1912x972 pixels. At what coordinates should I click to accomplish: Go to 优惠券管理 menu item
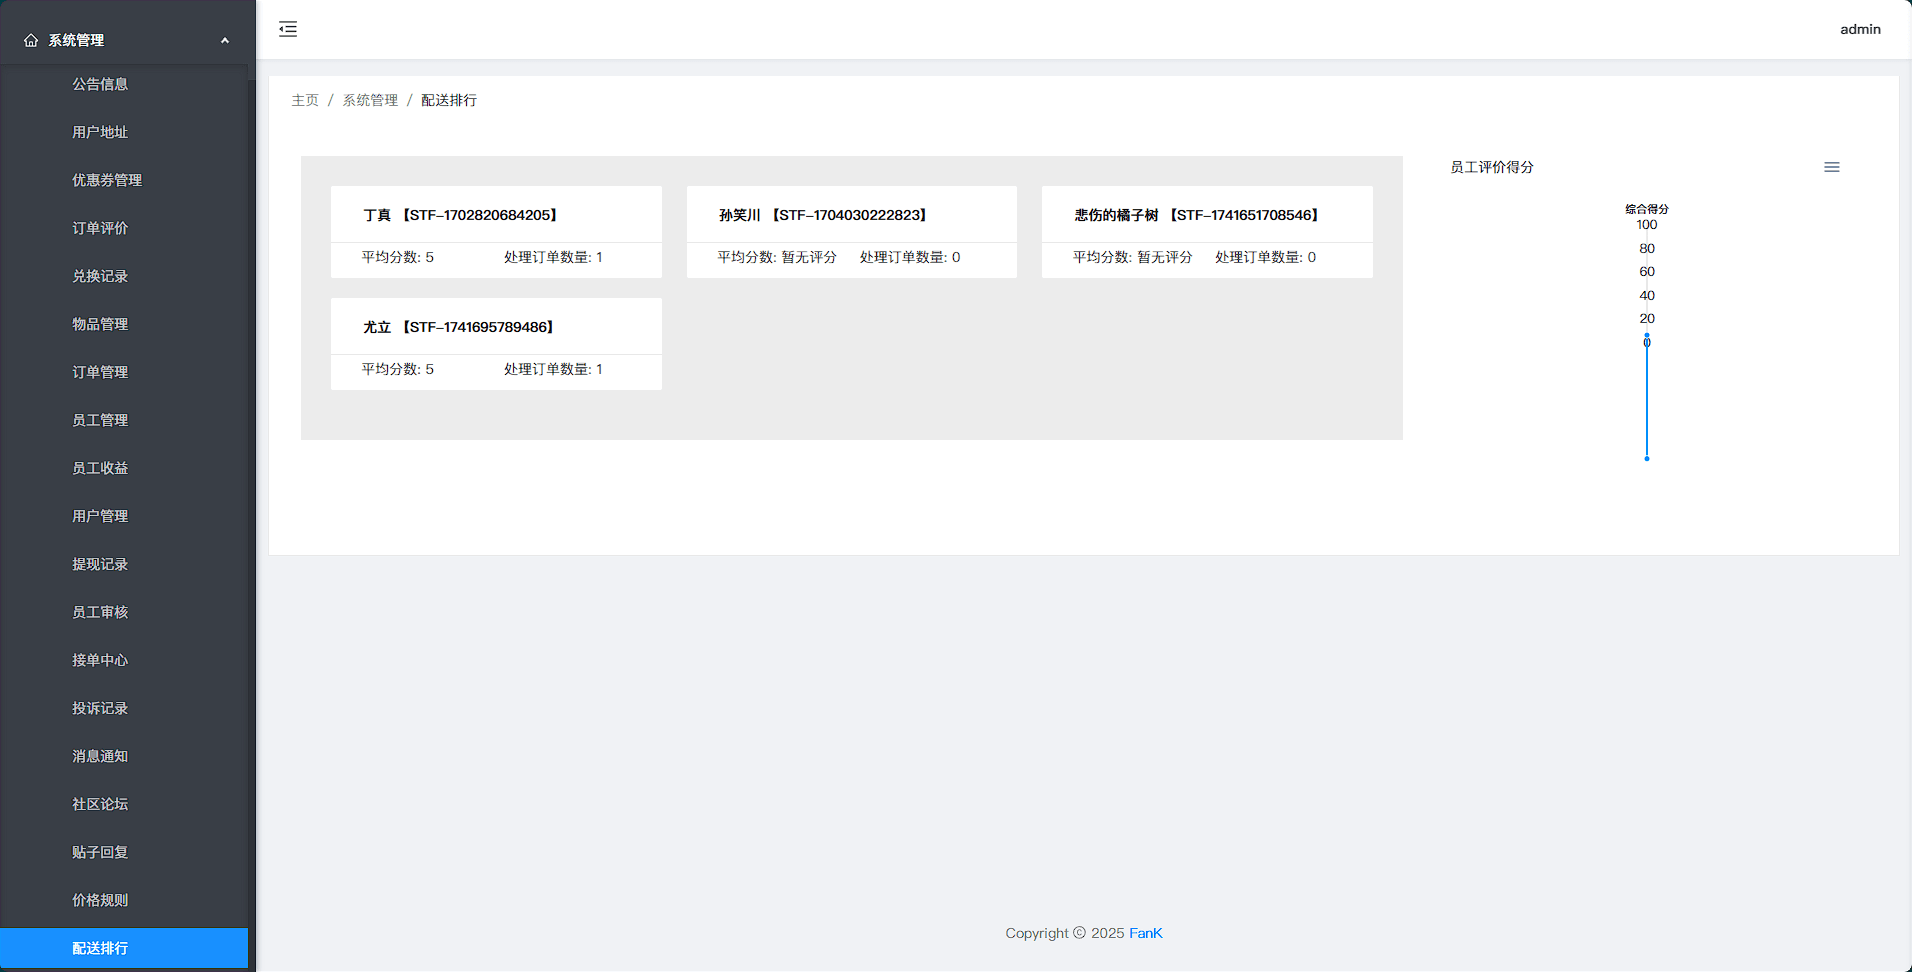(107, 180)
